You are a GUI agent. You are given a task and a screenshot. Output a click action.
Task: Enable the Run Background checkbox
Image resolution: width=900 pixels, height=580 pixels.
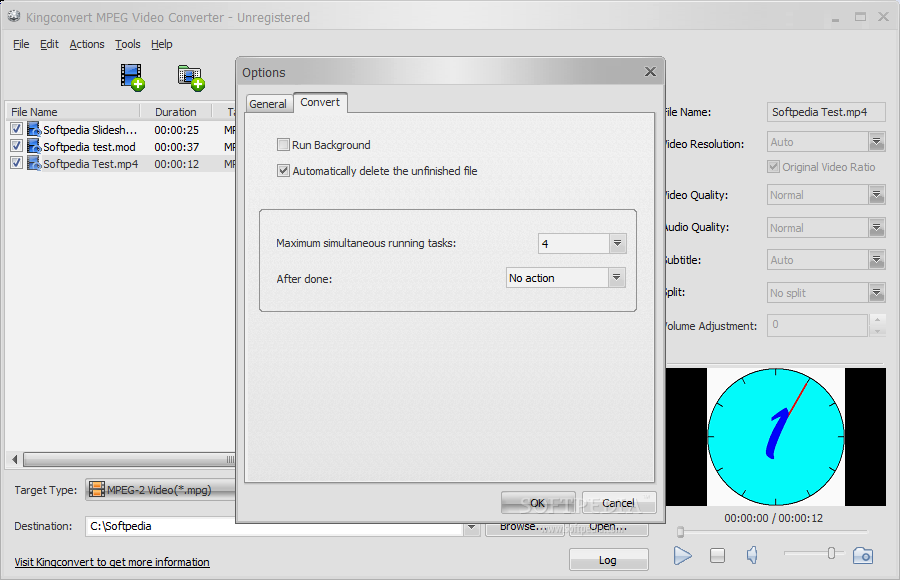[283, 145]
